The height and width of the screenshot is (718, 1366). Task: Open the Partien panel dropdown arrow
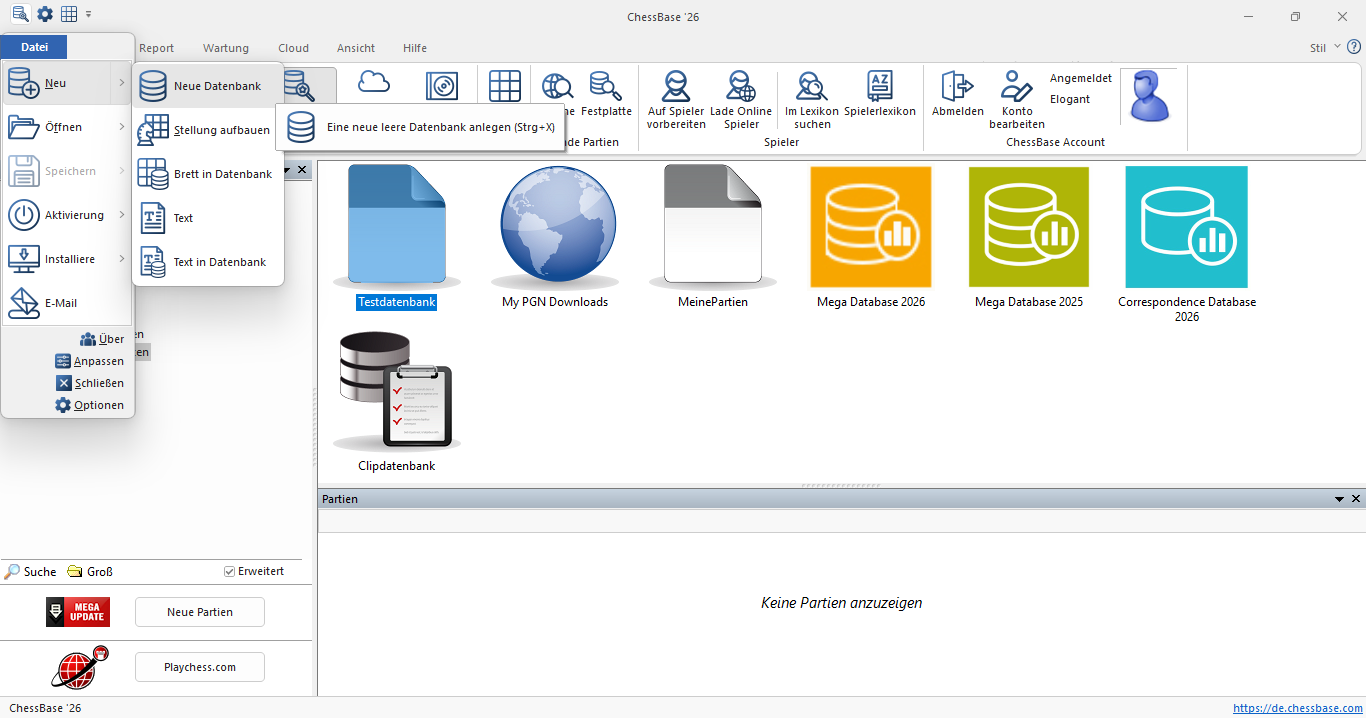[1339, 499]
